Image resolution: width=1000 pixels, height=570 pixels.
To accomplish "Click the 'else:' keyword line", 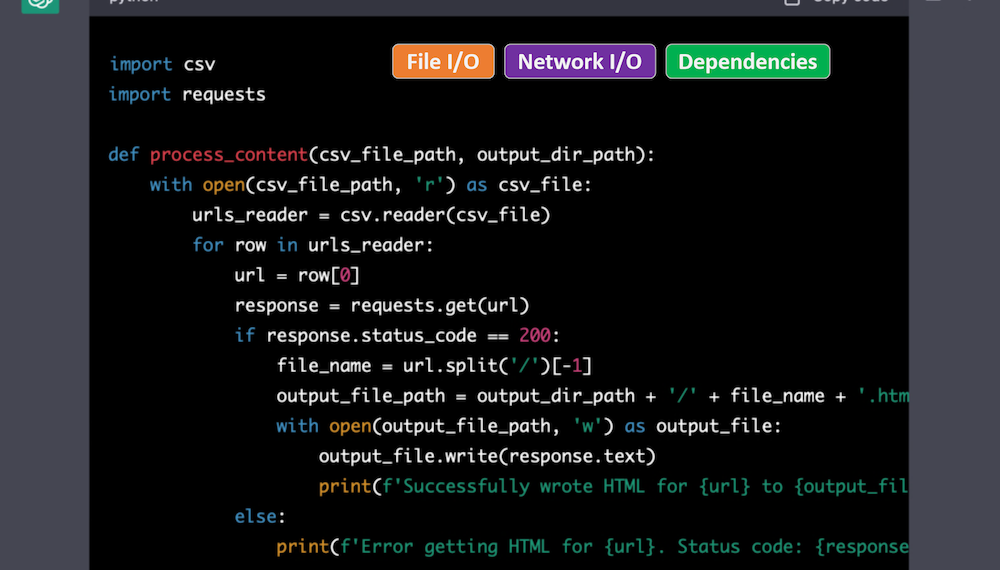I will click(260, 517).
